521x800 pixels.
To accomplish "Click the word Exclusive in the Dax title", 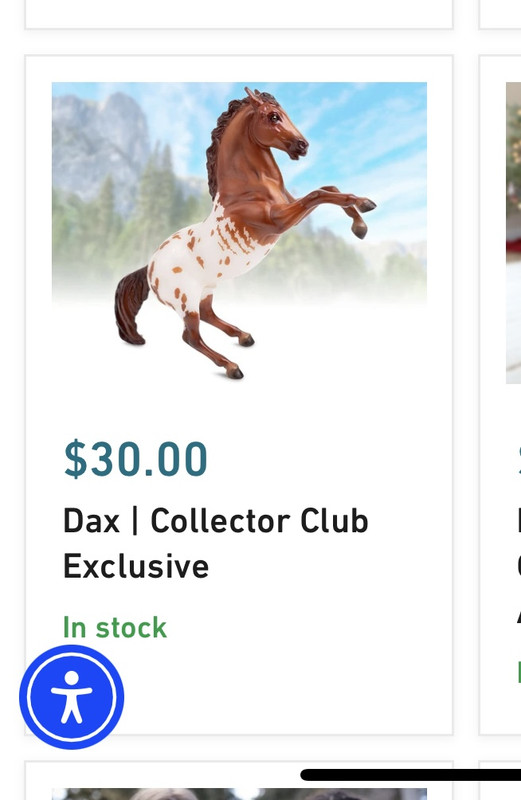I will (x=136, y=566).
